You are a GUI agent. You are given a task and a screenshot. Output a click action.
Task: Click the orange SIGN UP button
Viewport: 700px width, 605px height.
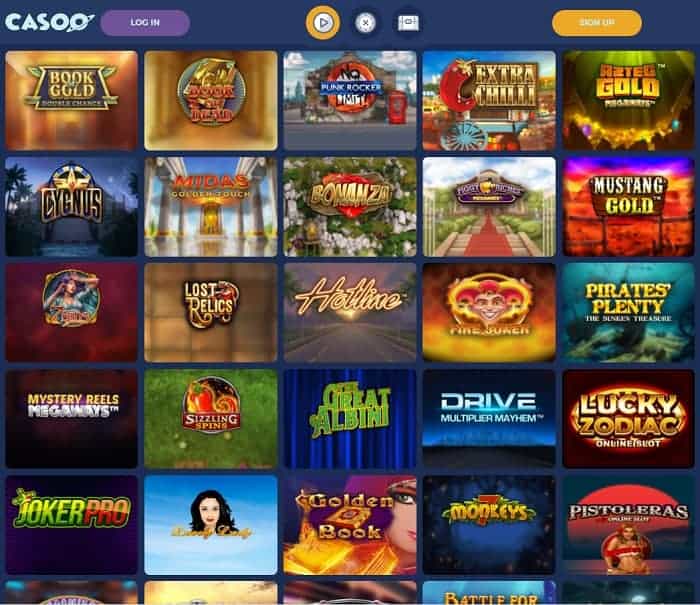597,23
